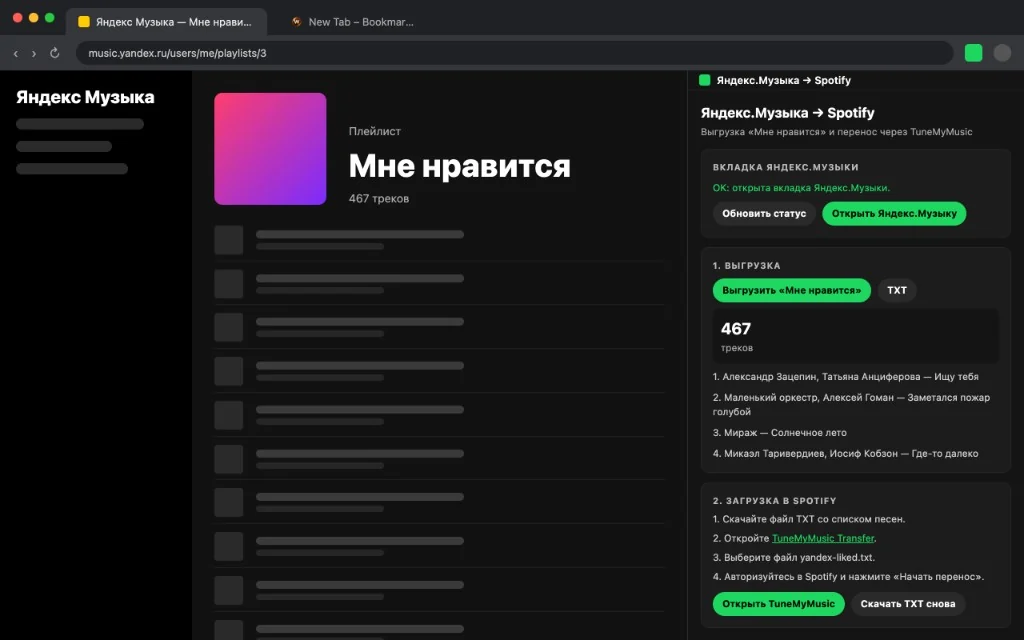Click the status text OK: открыта вкладка Яндекс.Музыки
1024x640 pixels.
tap(801, 188)
